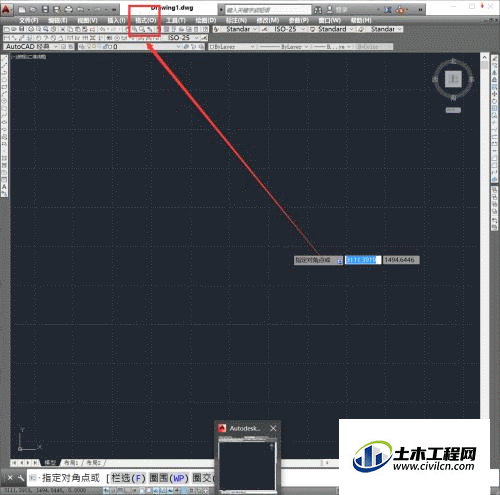Click the X coordinate dynamic input field
500x495 pixels.
point(363,260)
